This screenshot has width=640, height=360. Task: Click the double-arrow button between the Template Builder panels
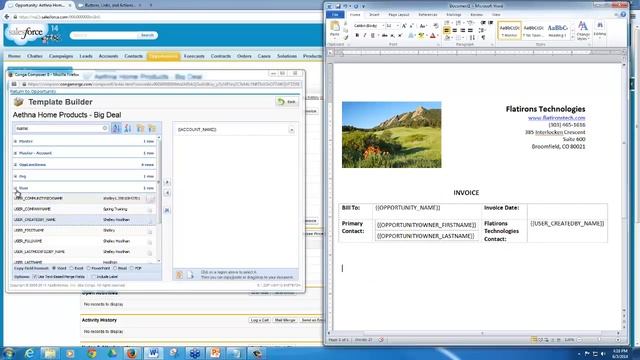click(x=167, y=210)
